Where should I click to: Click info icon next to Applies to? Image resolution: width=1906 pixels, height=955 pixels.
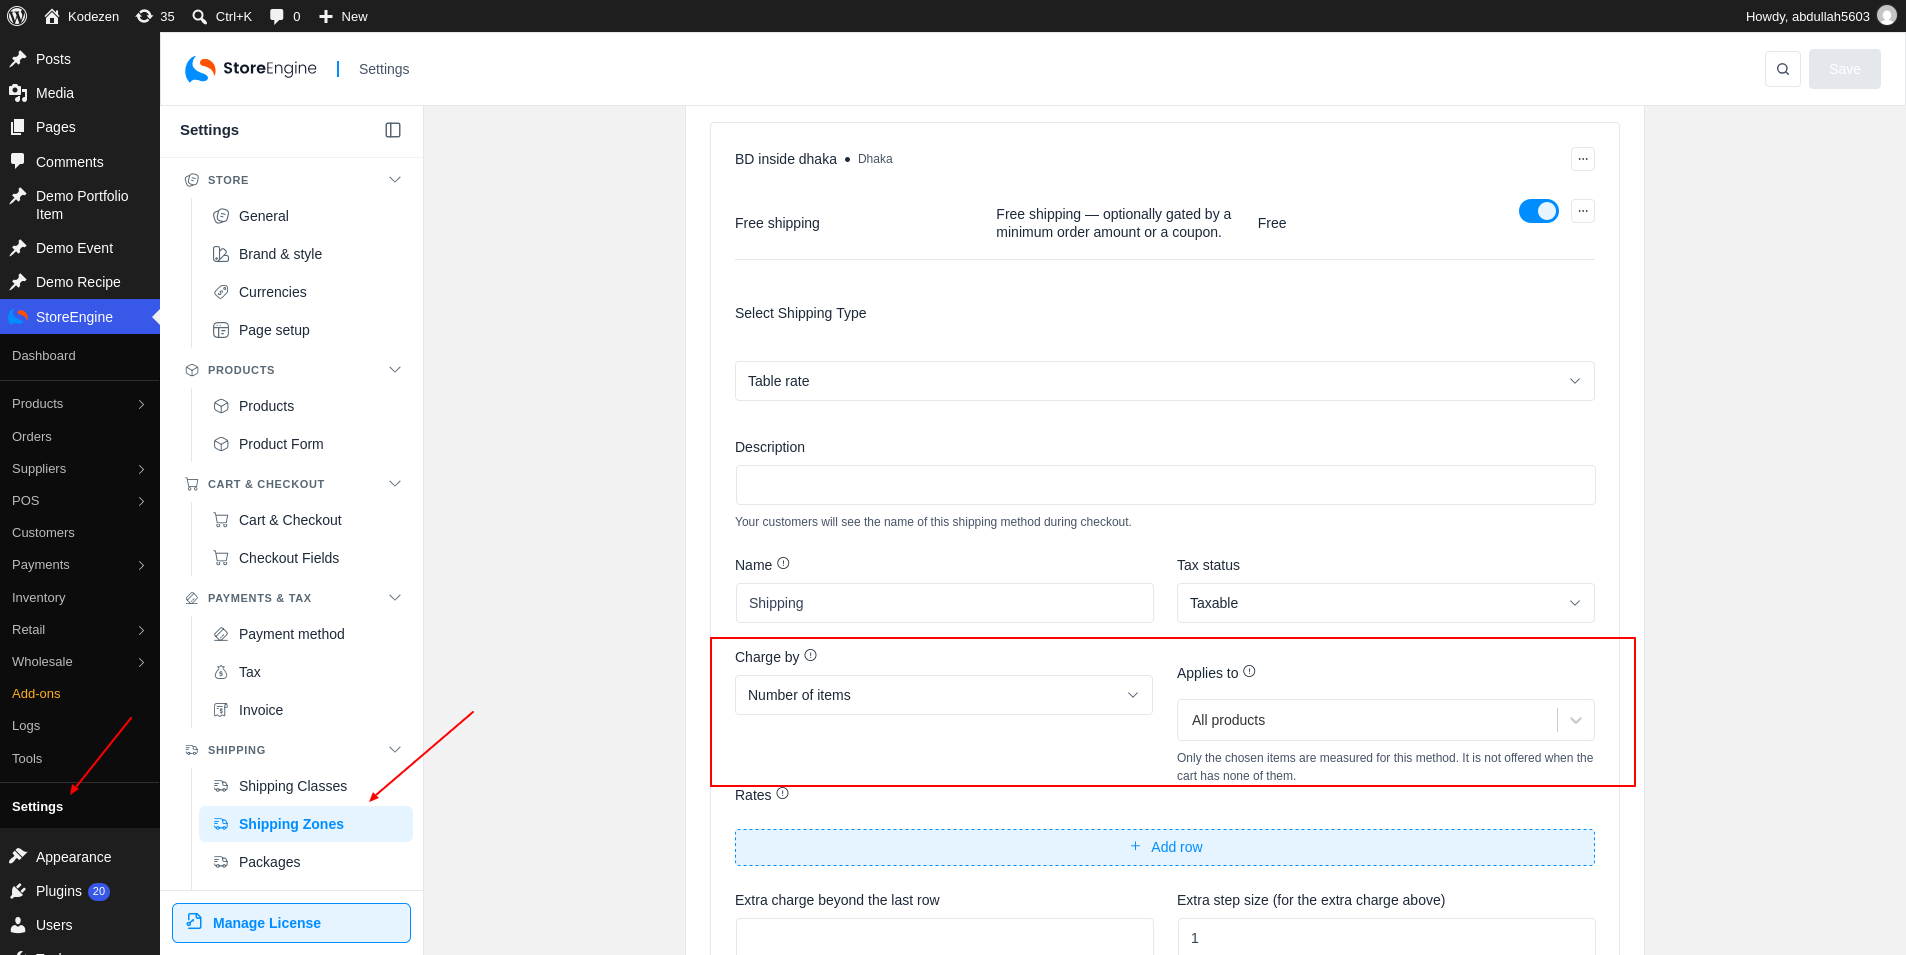coord(1249,671)
